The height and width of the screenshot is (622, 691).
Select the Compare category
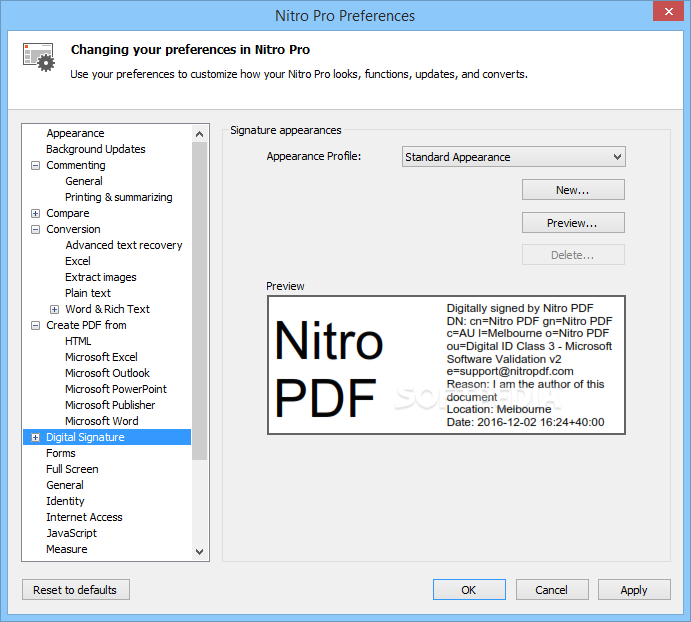(x=68, y=213)
